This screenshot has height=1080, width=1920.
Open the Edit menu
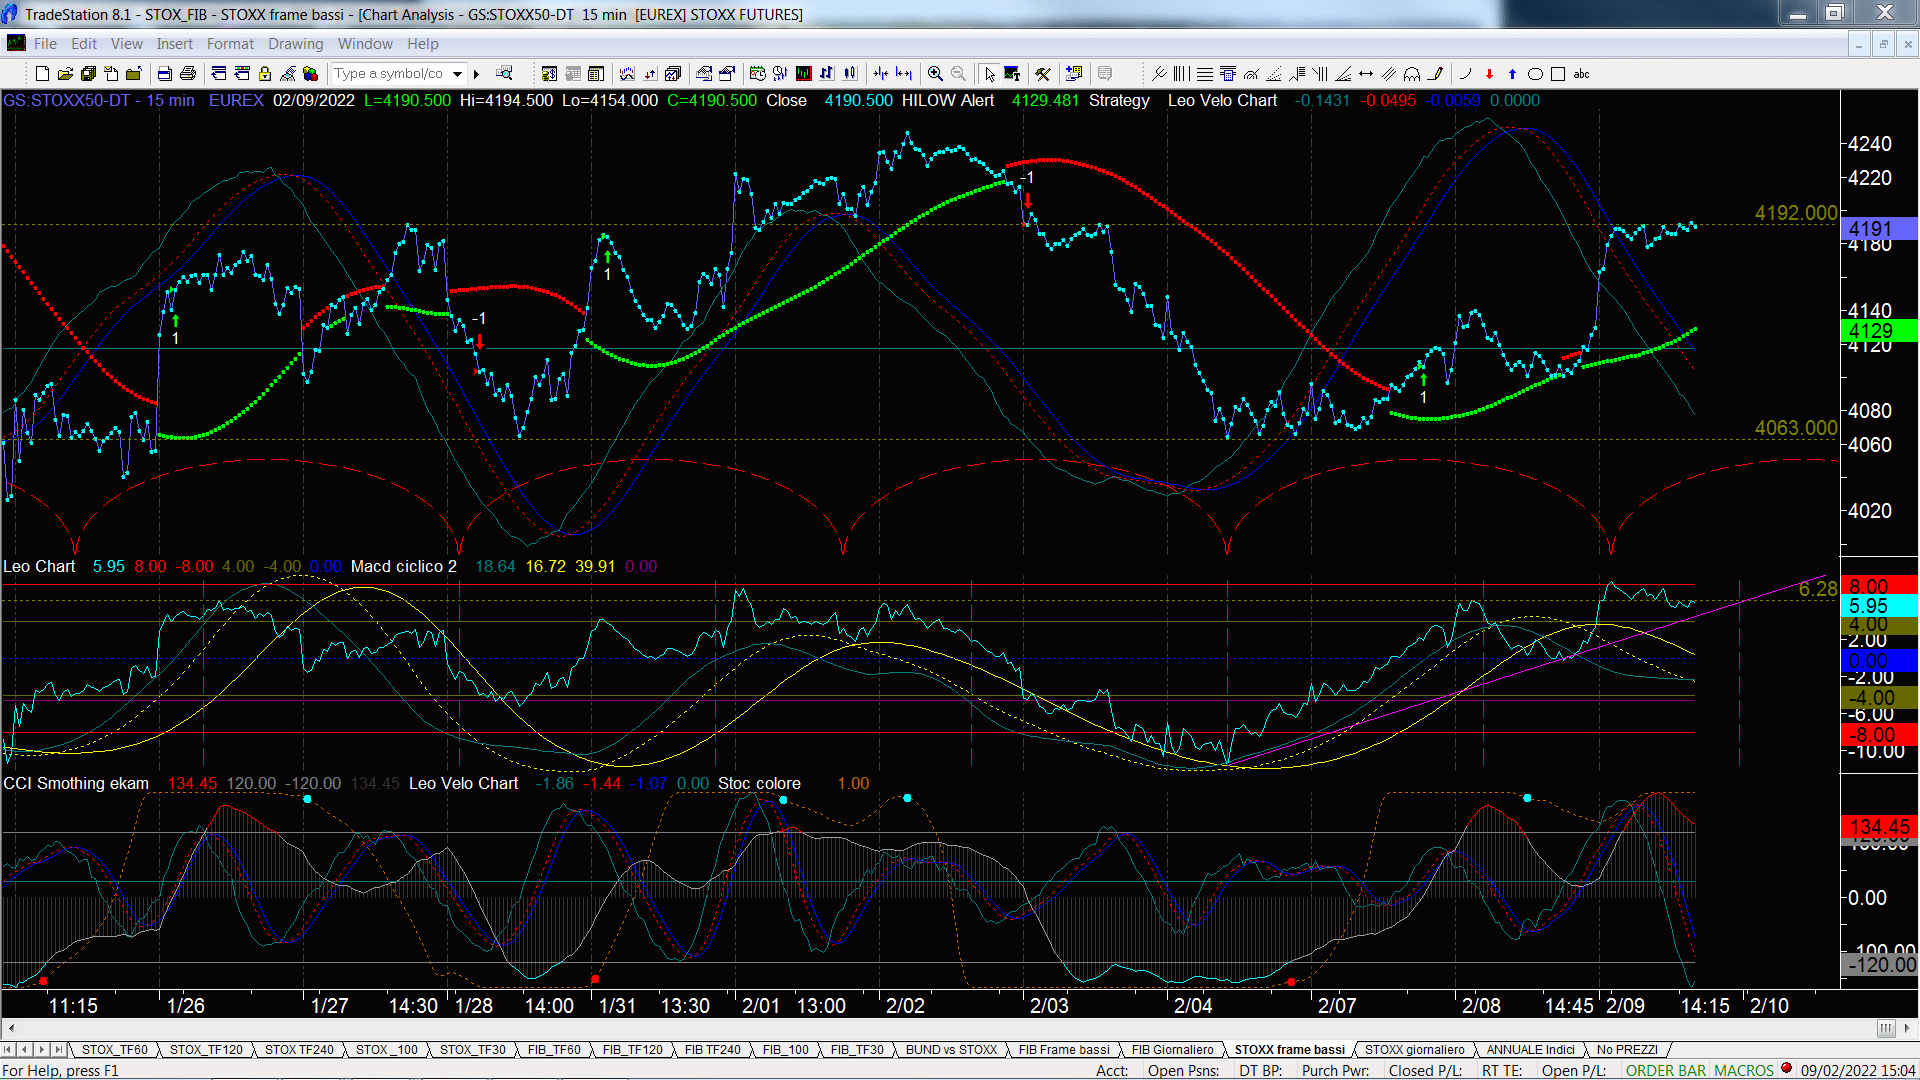[x=84, y=44]
